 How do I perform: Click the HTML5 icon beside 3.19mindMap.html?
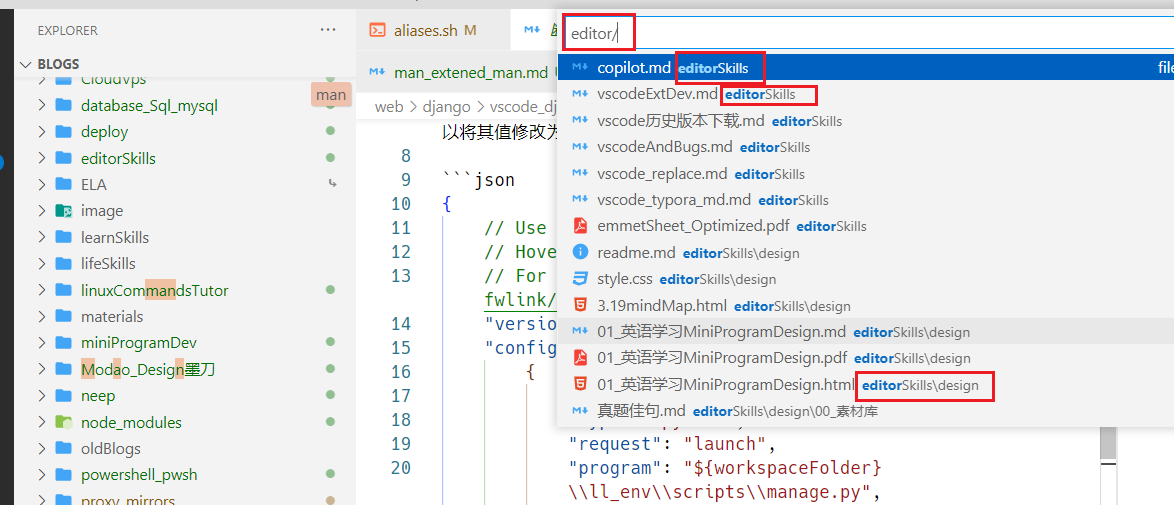pyautogui.click(x=580, y=305)
